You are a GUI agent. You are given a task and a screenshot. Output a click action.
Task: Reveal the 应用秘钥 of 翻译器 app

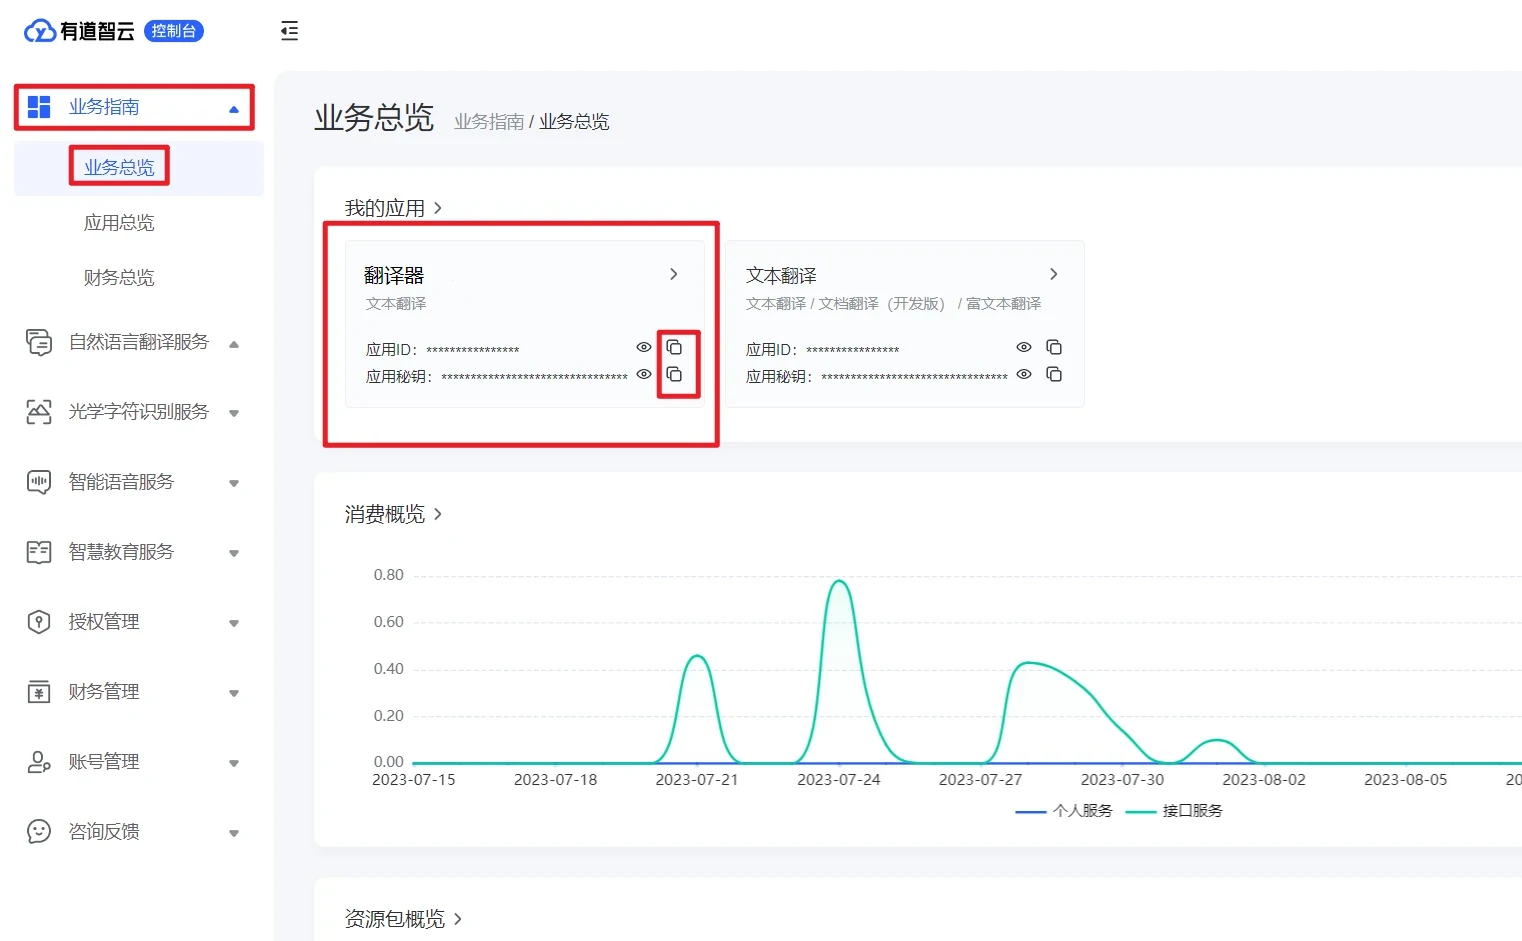643,375
